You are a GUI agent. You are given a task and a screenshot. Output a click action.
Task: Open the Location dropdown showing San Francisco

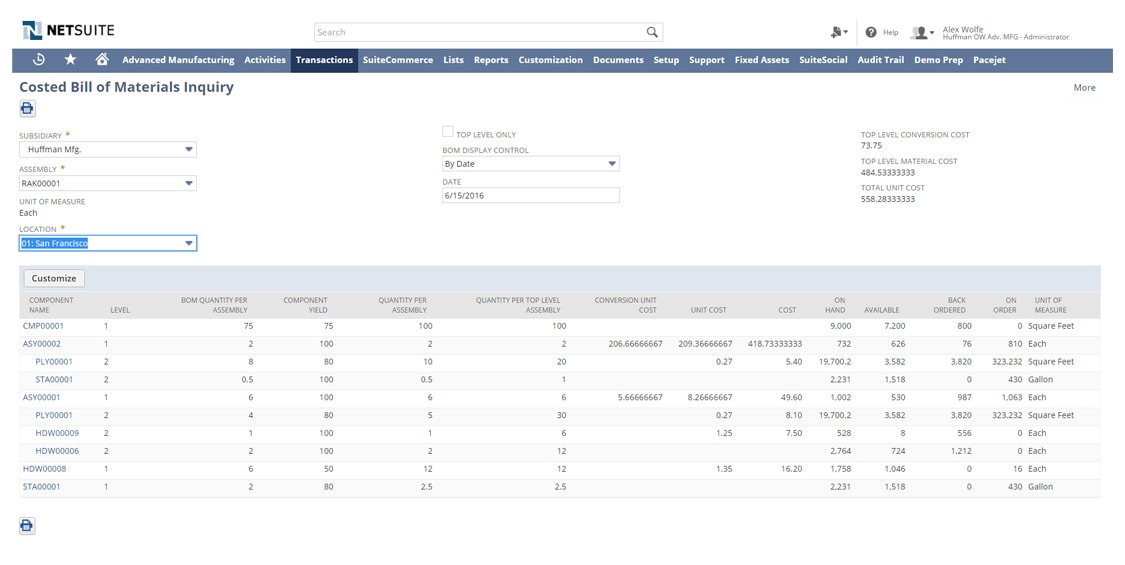108,243
